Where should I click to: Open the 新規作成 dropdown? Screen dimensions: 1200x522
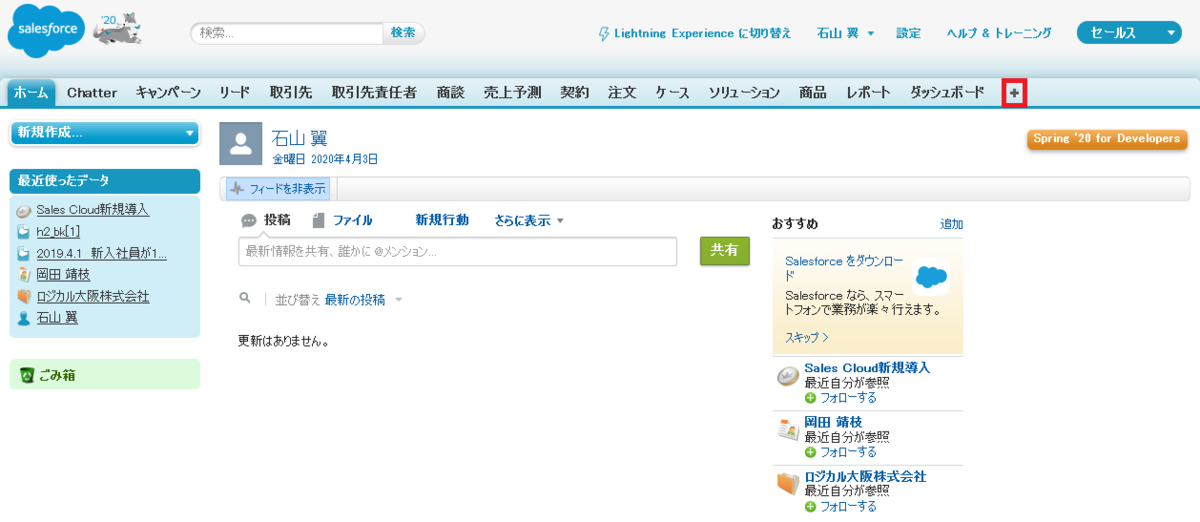pyautogui.click(x=104, y=133)
